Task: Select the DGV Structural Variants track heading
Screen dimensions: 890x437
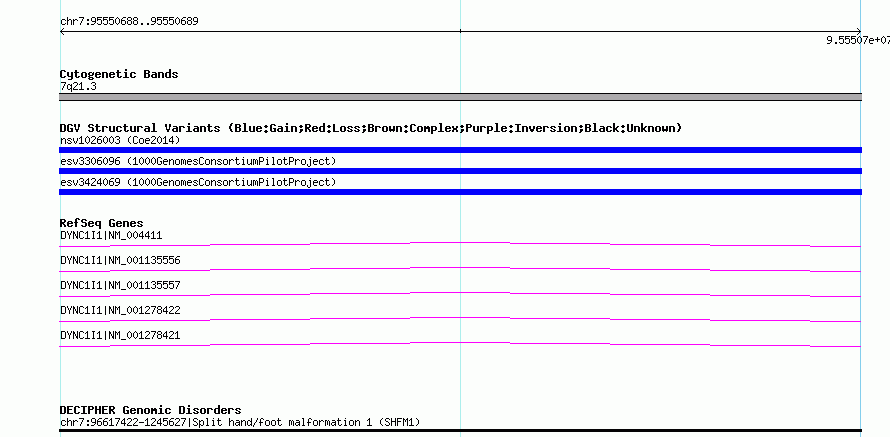Action: (x=371, y=128)
